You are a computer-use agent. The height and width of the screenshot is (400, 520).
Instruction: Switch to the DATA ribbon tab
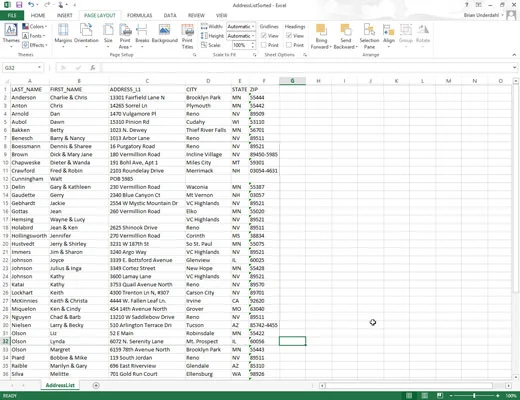click(x=170, y=15)
